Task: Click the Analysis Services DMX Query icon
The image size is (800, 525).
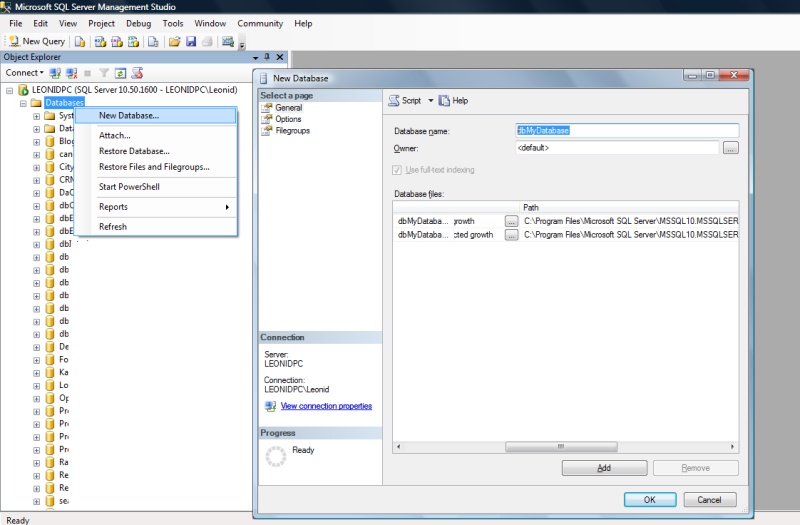Action: 117,41
